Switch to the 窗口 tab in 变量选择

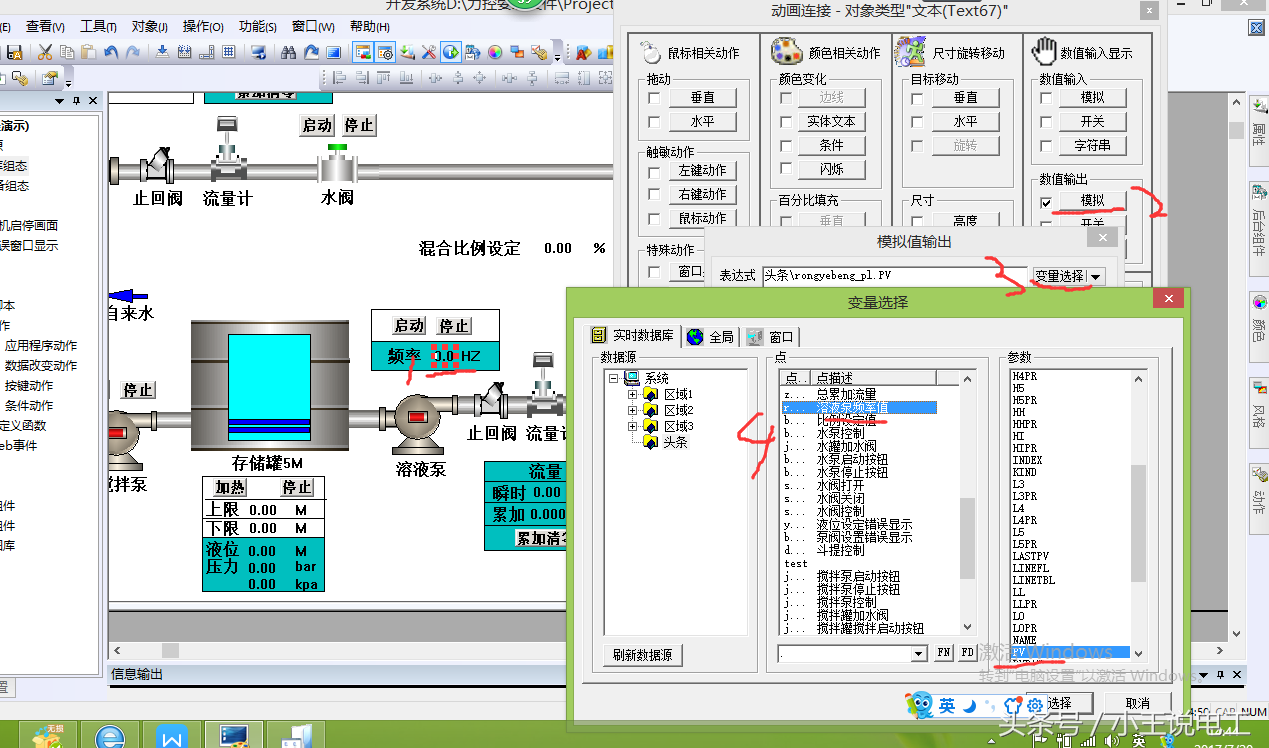[771, 337]
